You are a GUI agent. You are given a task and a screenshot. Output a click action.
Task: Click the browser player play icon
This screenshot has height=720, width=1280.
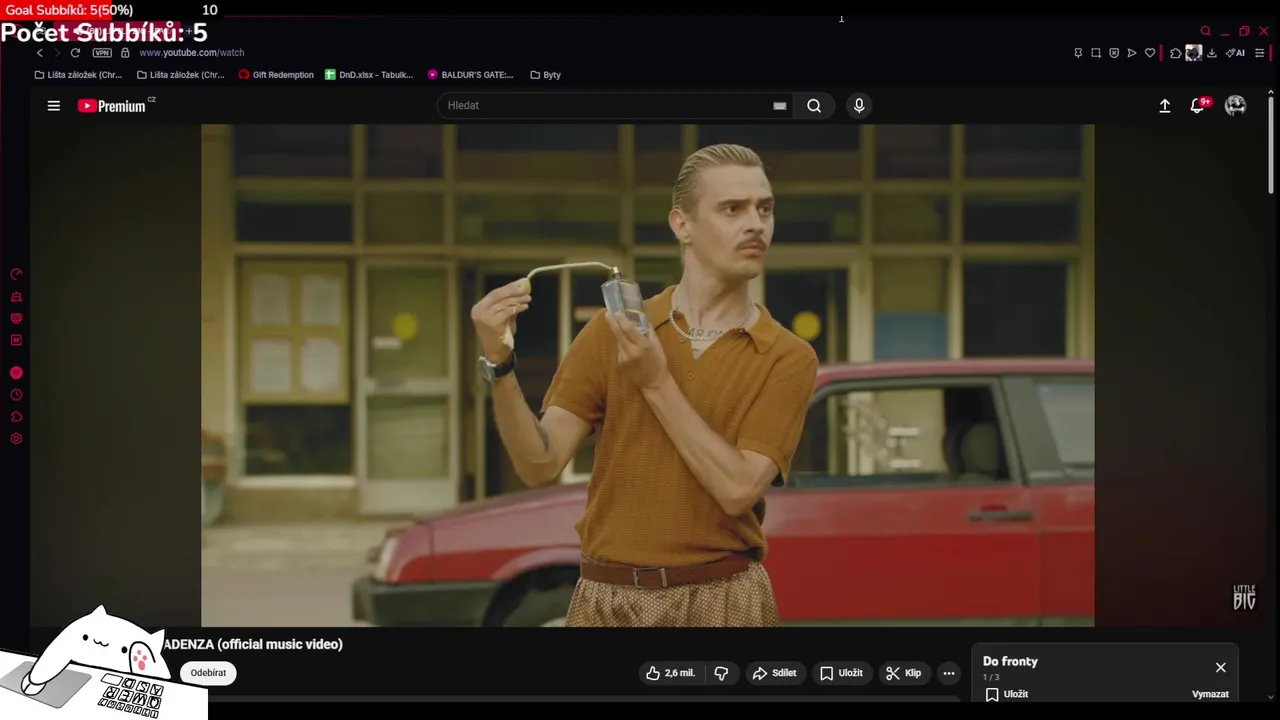[1132, 53]
